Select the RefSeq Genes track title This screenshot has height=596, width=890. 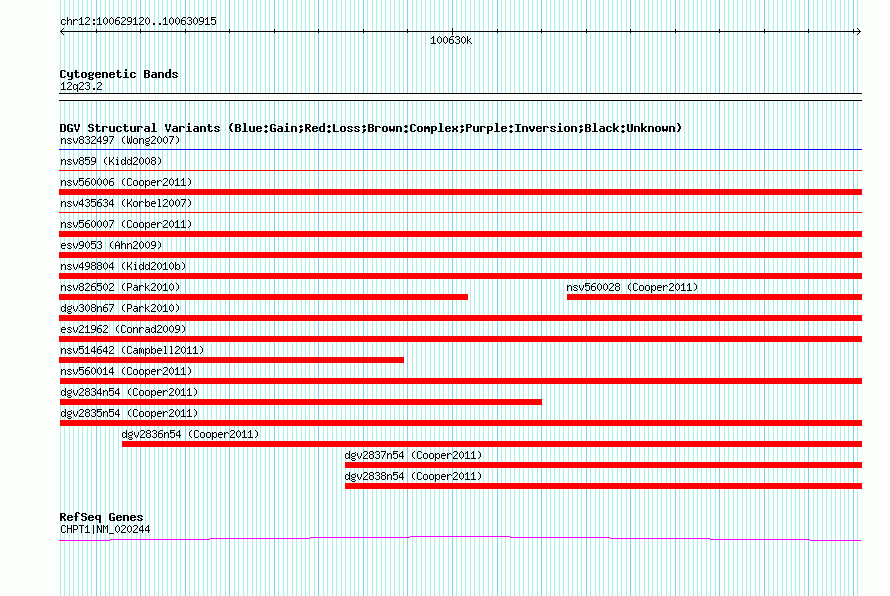102,517
